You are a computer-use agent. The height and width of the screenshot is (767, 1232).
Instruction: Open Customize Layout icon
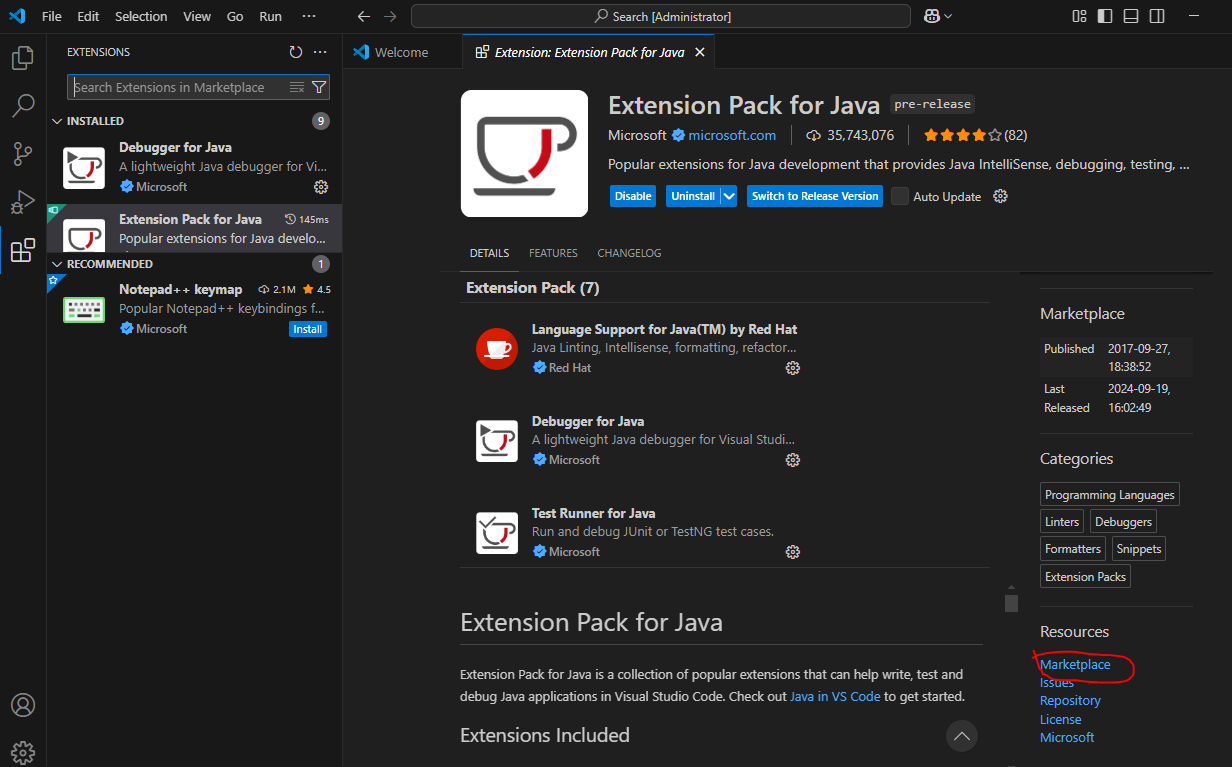point(1079,16)
